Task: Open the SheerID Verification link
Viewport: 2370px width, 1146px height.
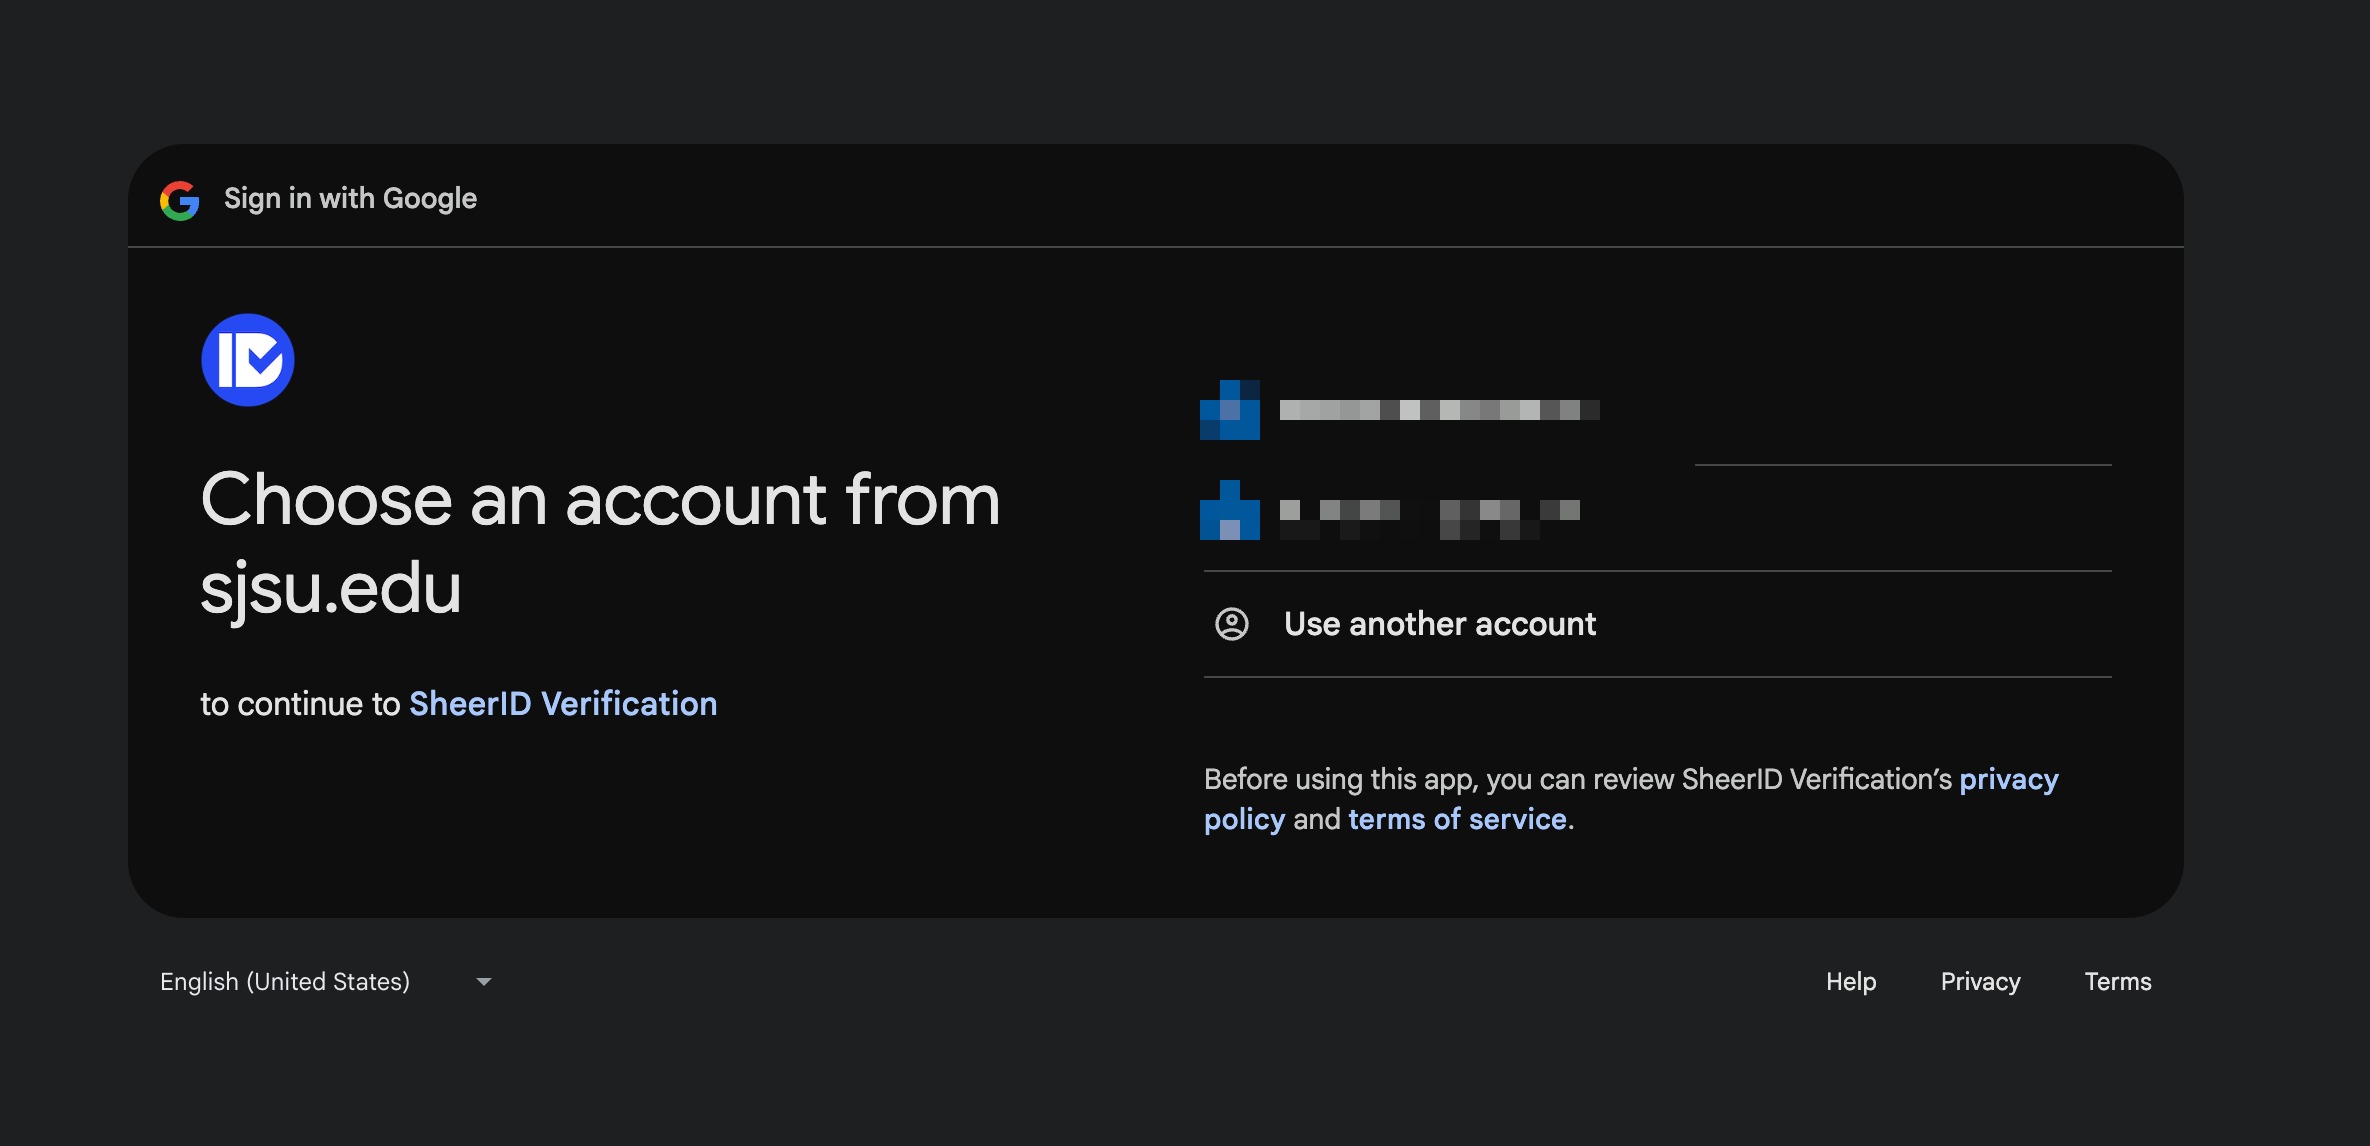Action: [x=563, y=704]
